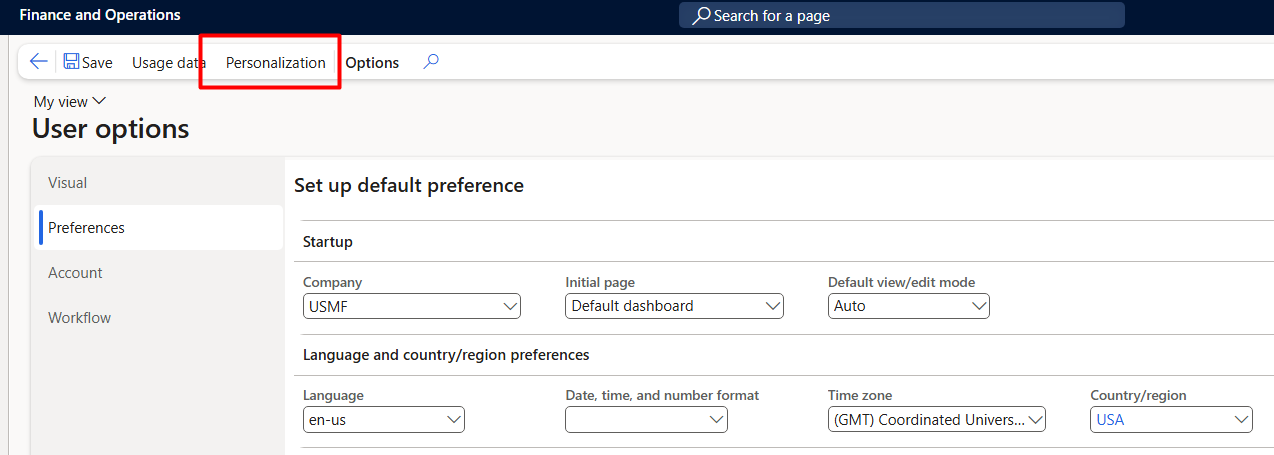Open the Options action pane tab

(372, 62)
